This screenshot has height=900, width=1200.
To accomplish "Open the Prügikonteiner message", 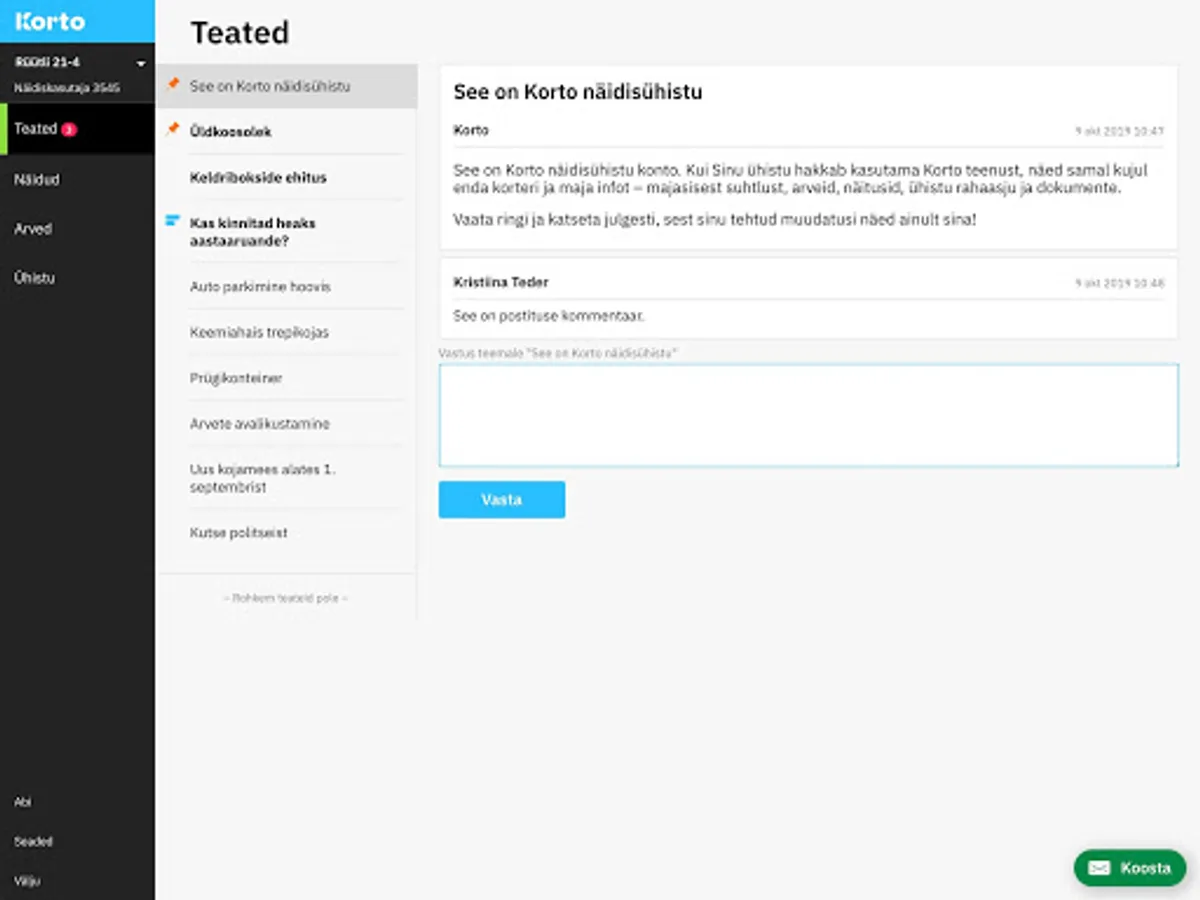I will 236,378.
